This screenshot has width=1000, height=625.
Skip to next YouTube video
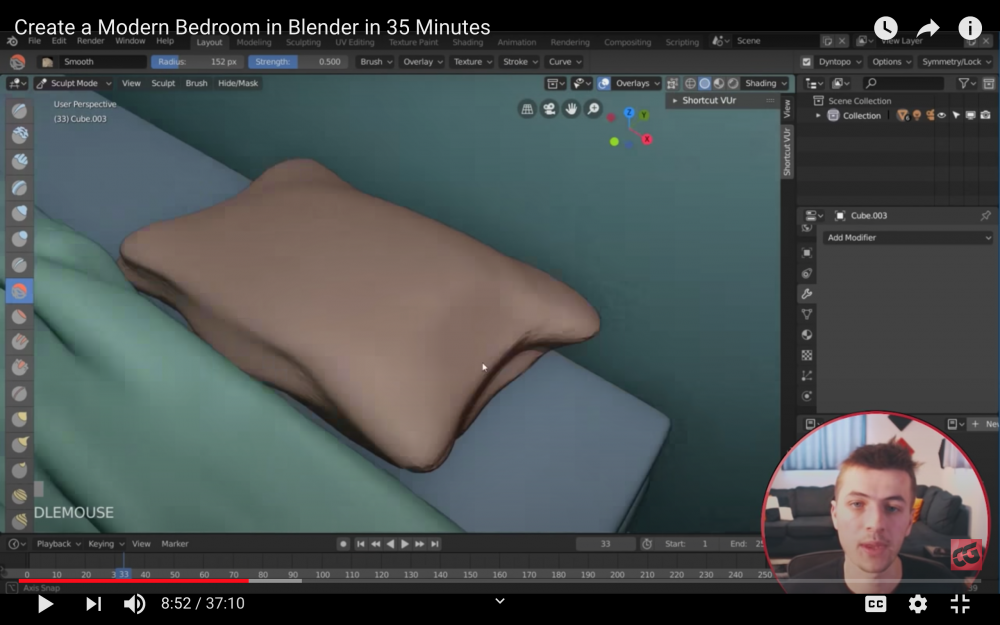(x=93, y=603)
